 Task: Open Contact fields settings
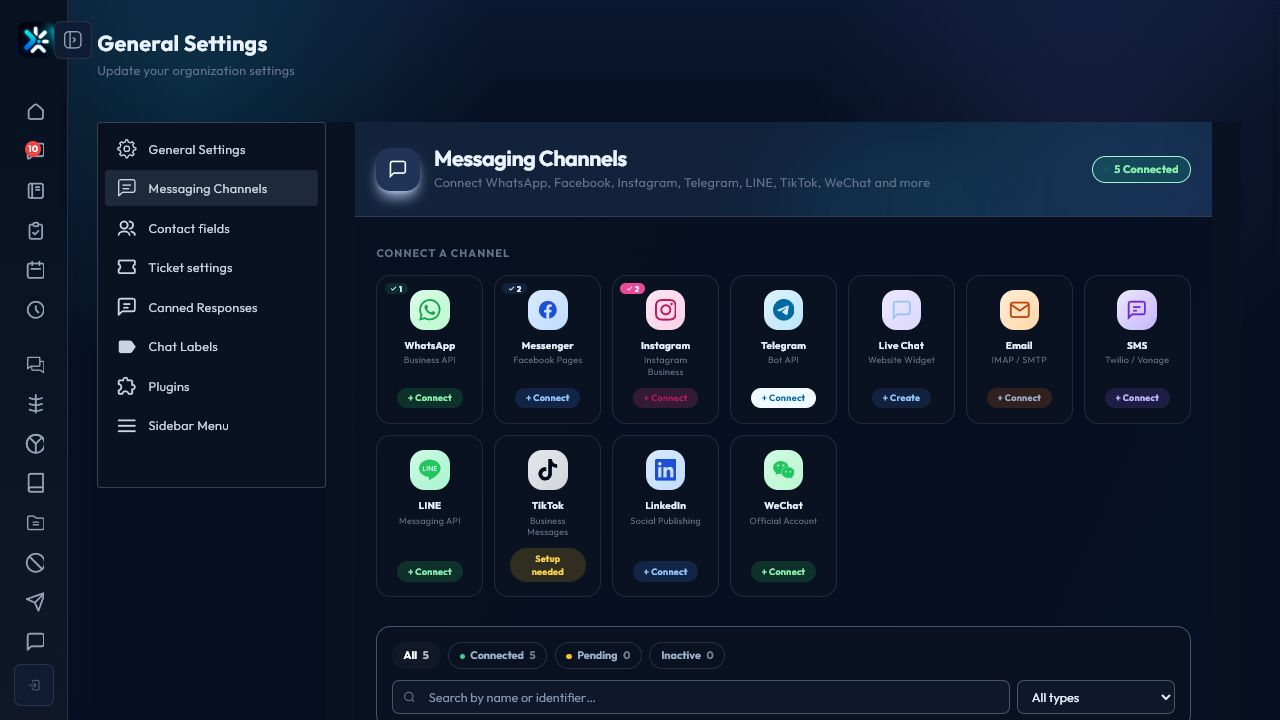(211, 228)
